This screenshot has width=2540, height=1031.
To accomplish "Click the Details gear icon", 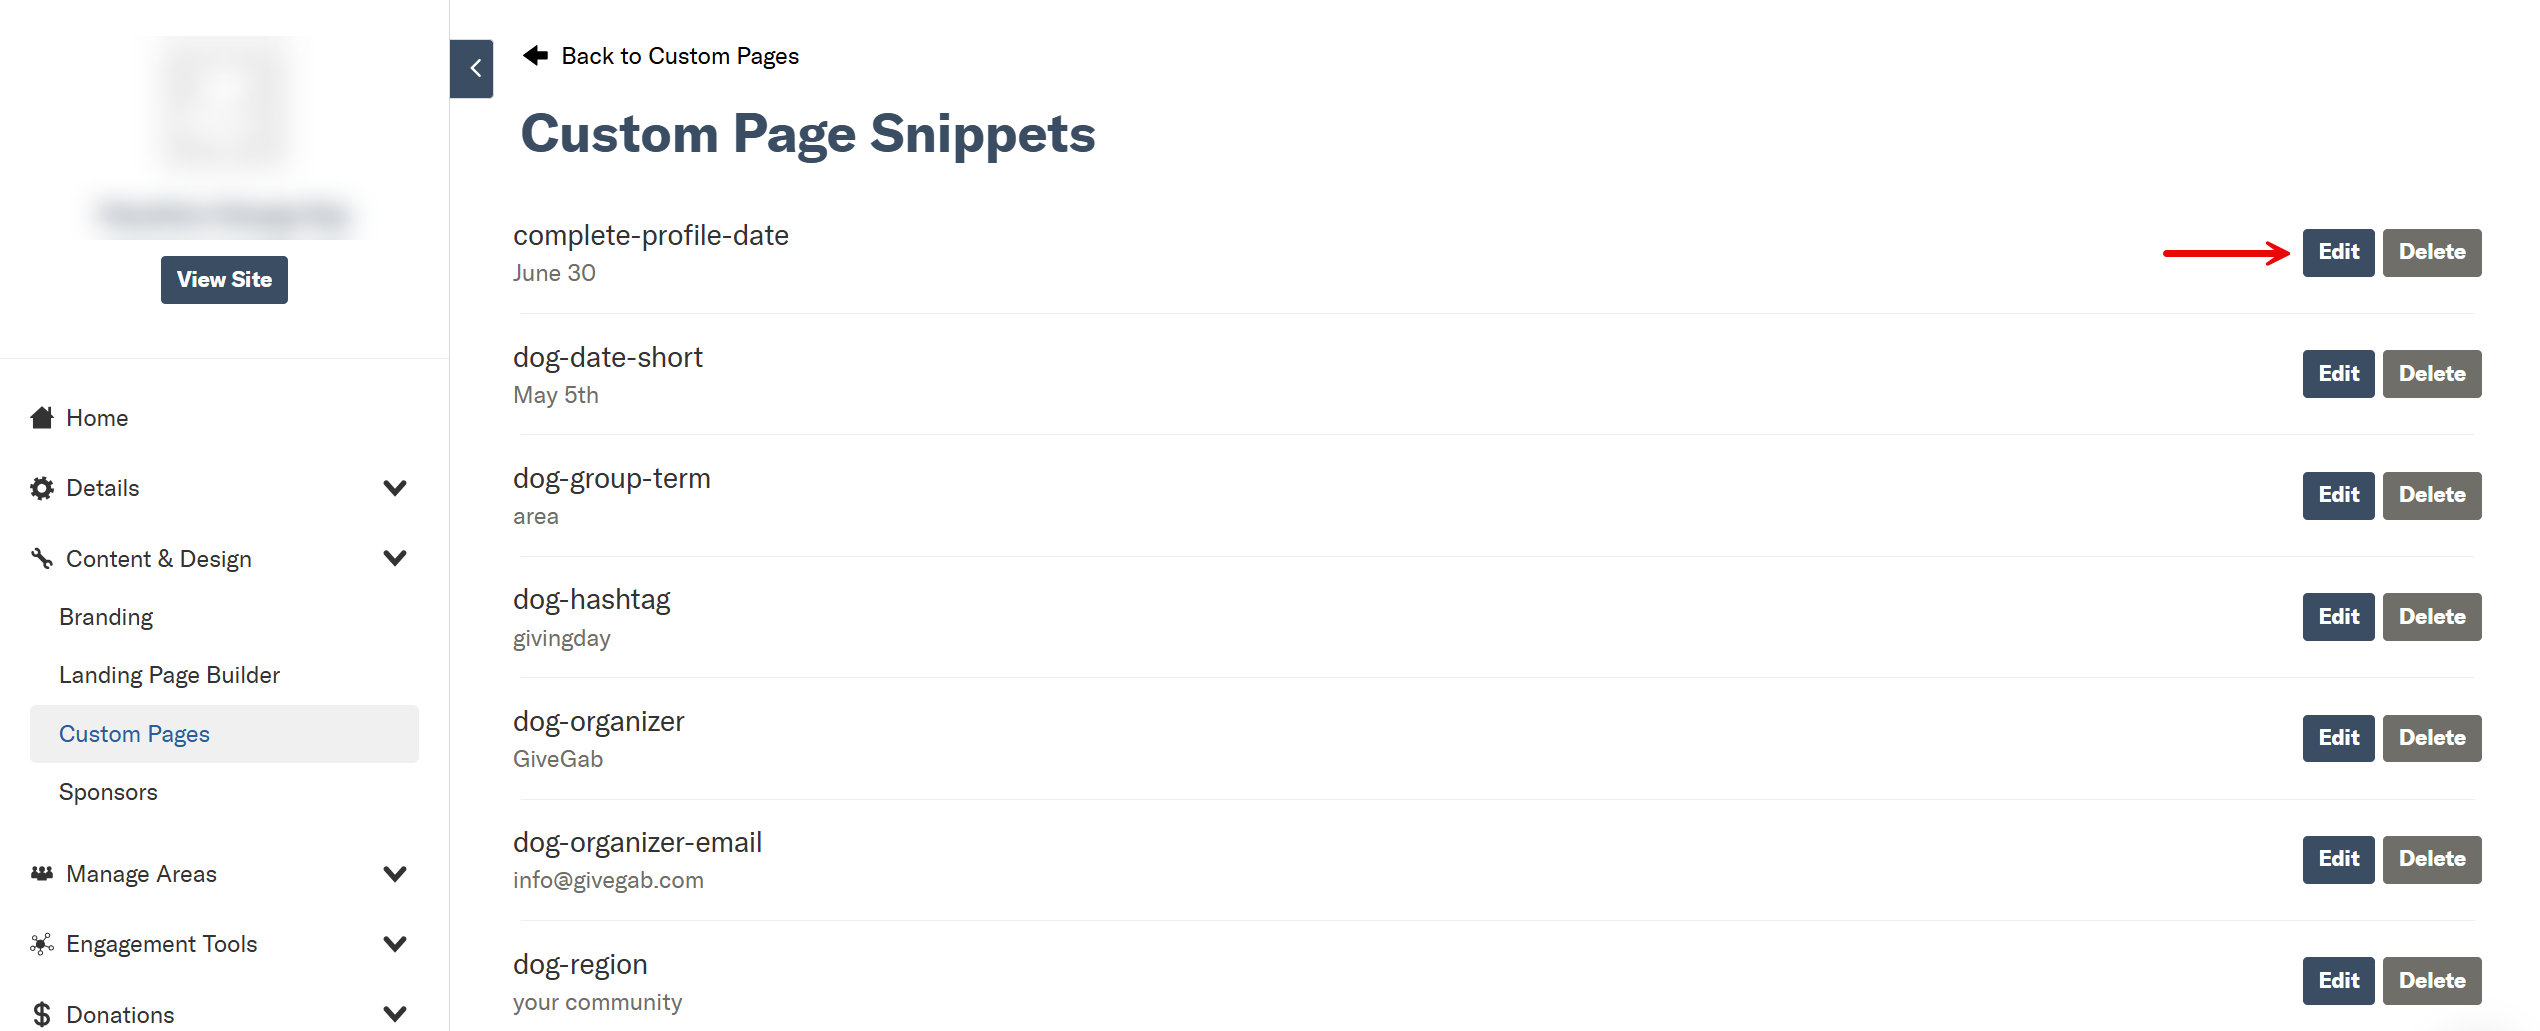I will (x=42, y=488).
